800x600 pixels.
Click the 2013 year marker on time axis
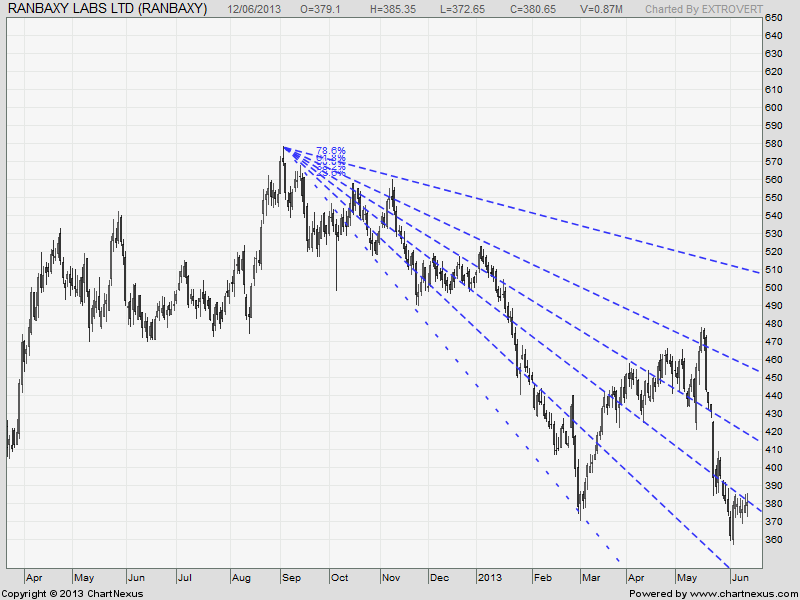(489, 577)
